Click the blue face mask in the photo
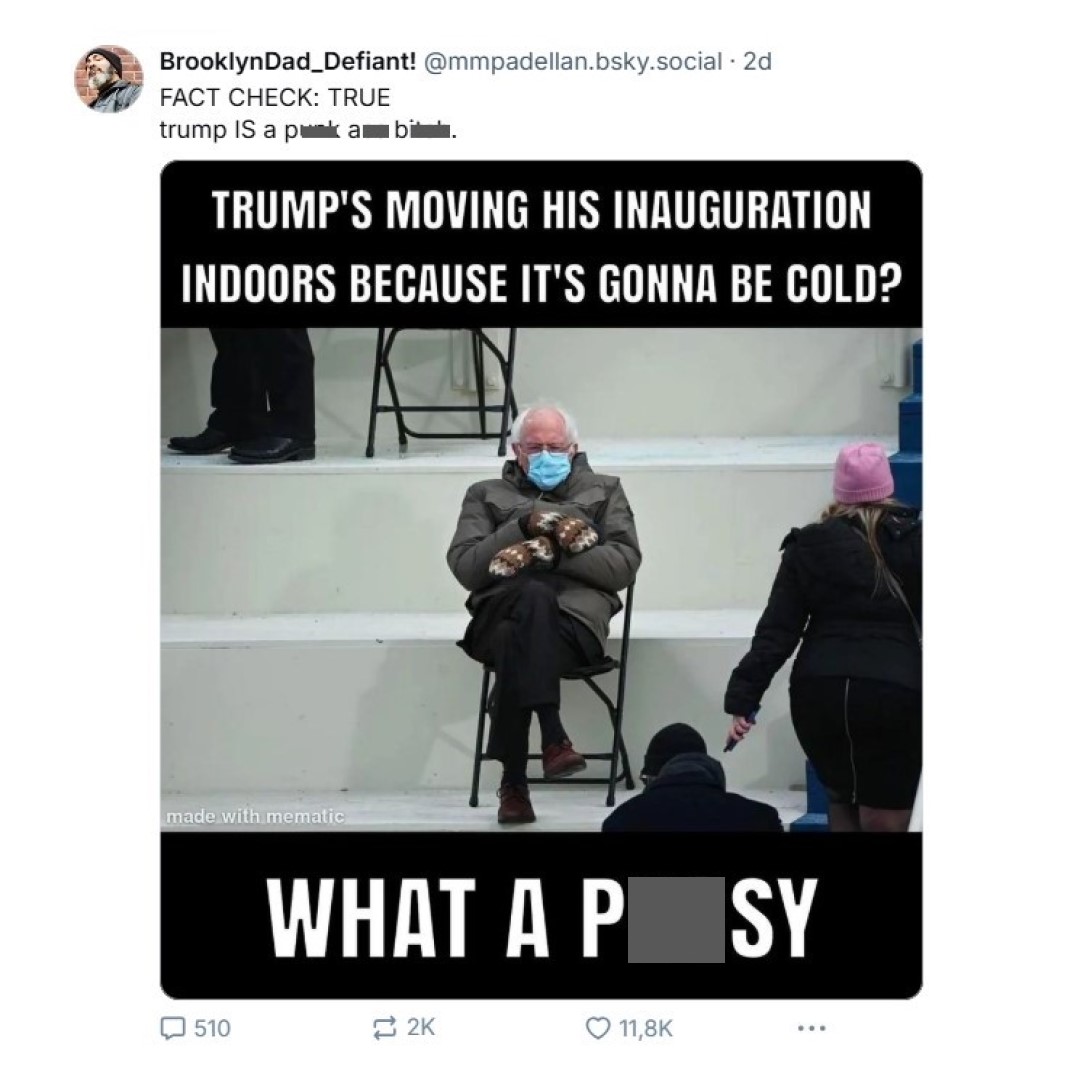This screenshot has width=1080, height=1080. [548, 468]
